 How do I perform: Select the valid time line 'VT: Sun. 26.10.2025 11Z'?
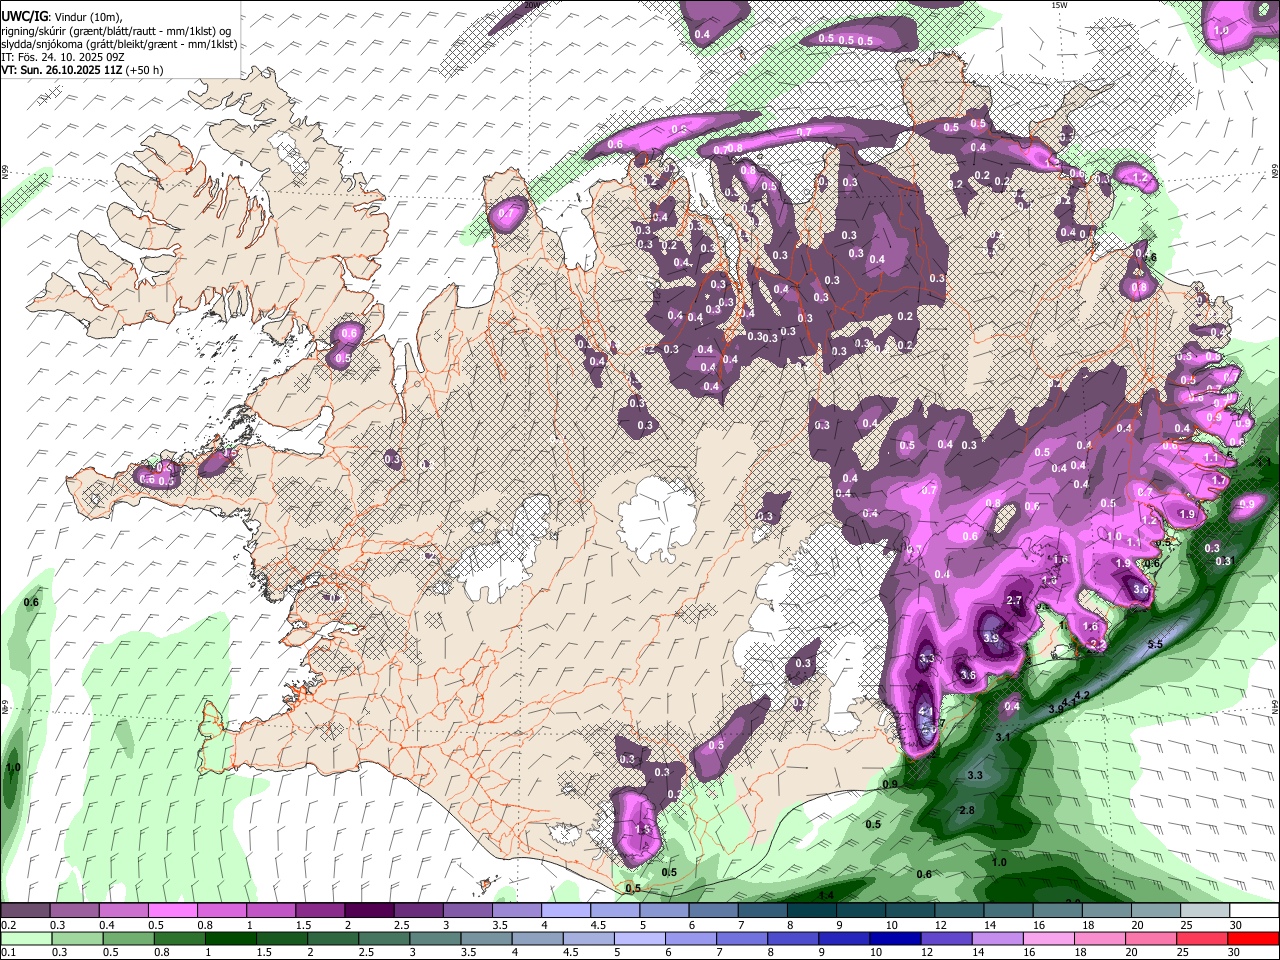click(x=62, y=70)
